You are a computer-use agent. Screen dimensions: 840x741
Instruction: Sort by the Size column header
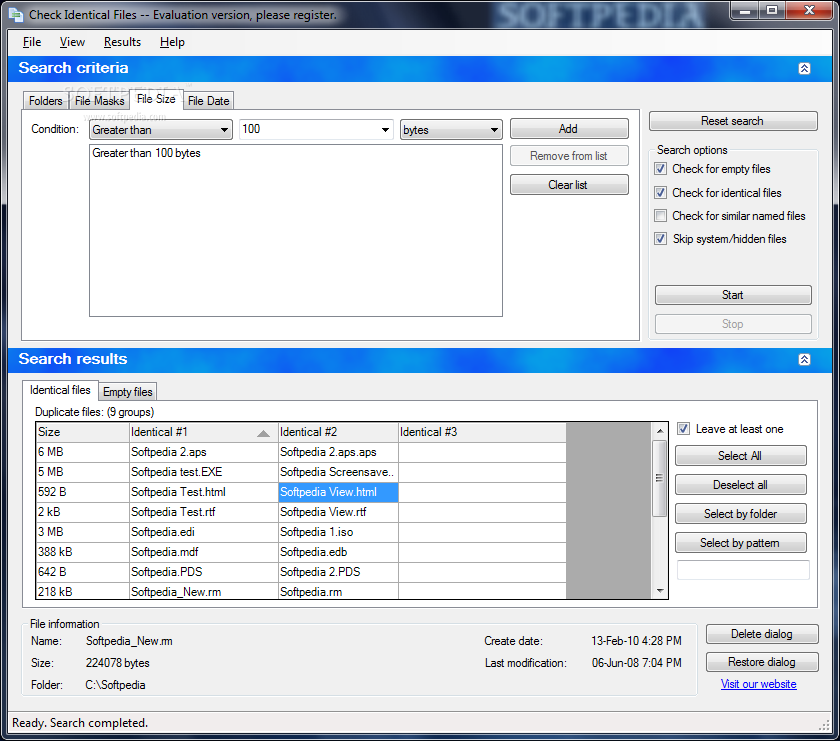(82, 432)
